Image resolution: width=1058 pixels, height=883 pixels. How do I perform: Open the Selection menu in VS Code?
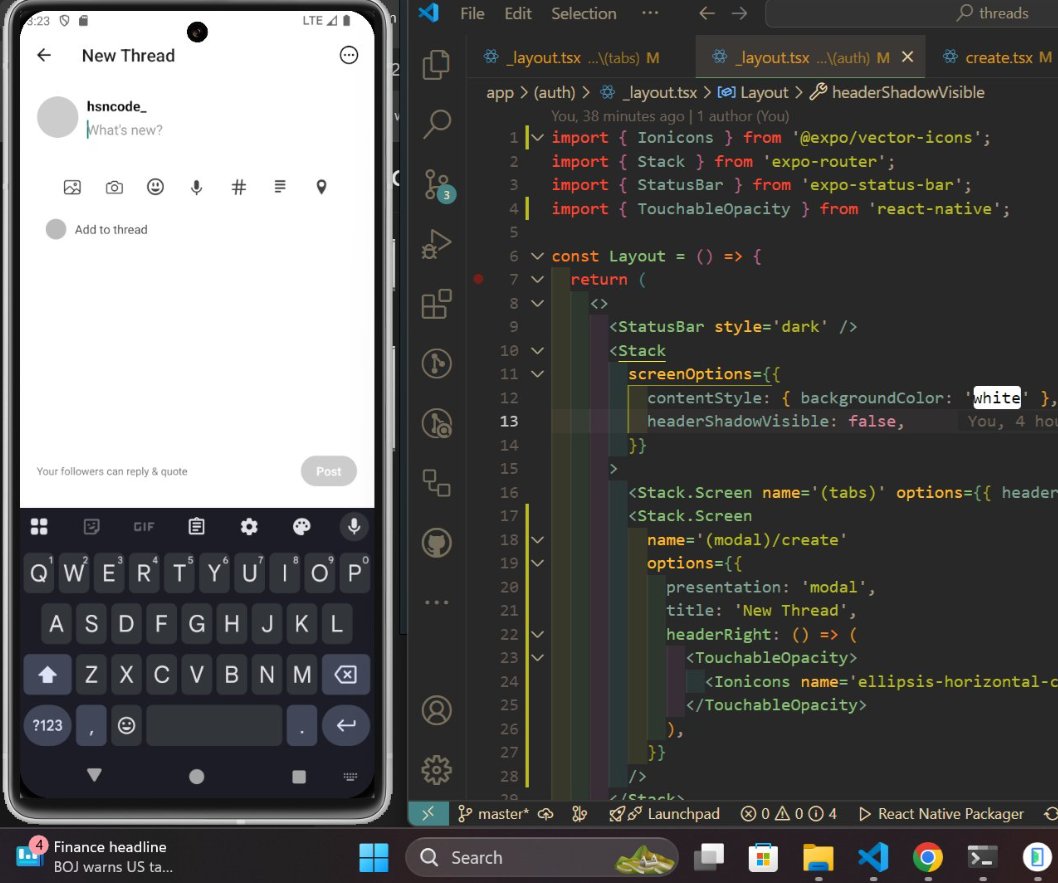point(583,13)
